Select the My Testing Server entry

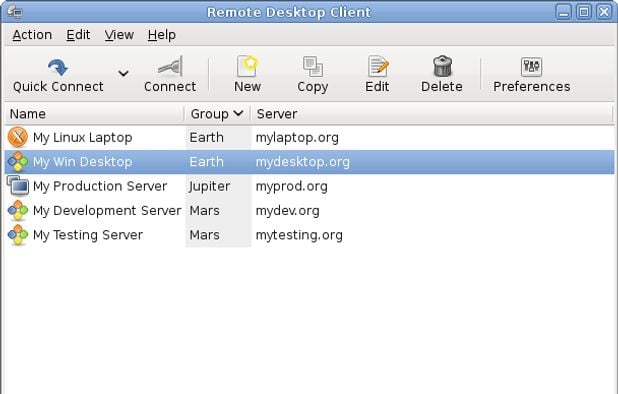click(309, 235)
